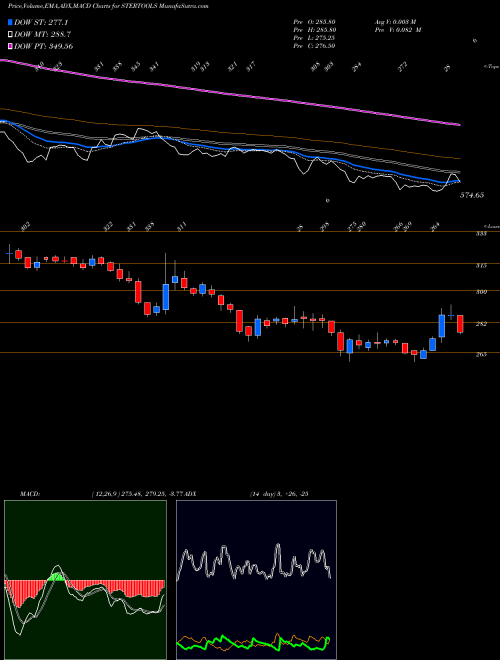Image resolution: width=500 pixels, height=660 pixels.
Task: Click the 333 price axis label
Action: point(482,234)
